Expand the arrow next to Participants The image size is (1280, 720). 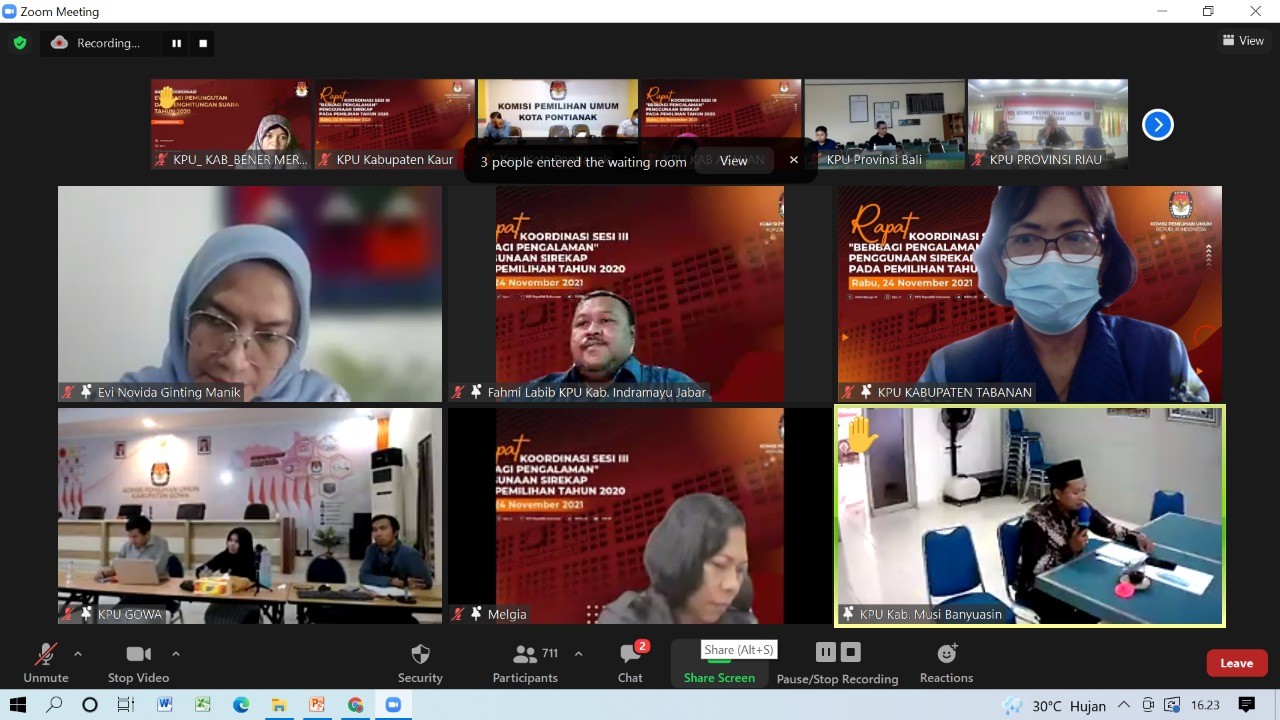578,654
